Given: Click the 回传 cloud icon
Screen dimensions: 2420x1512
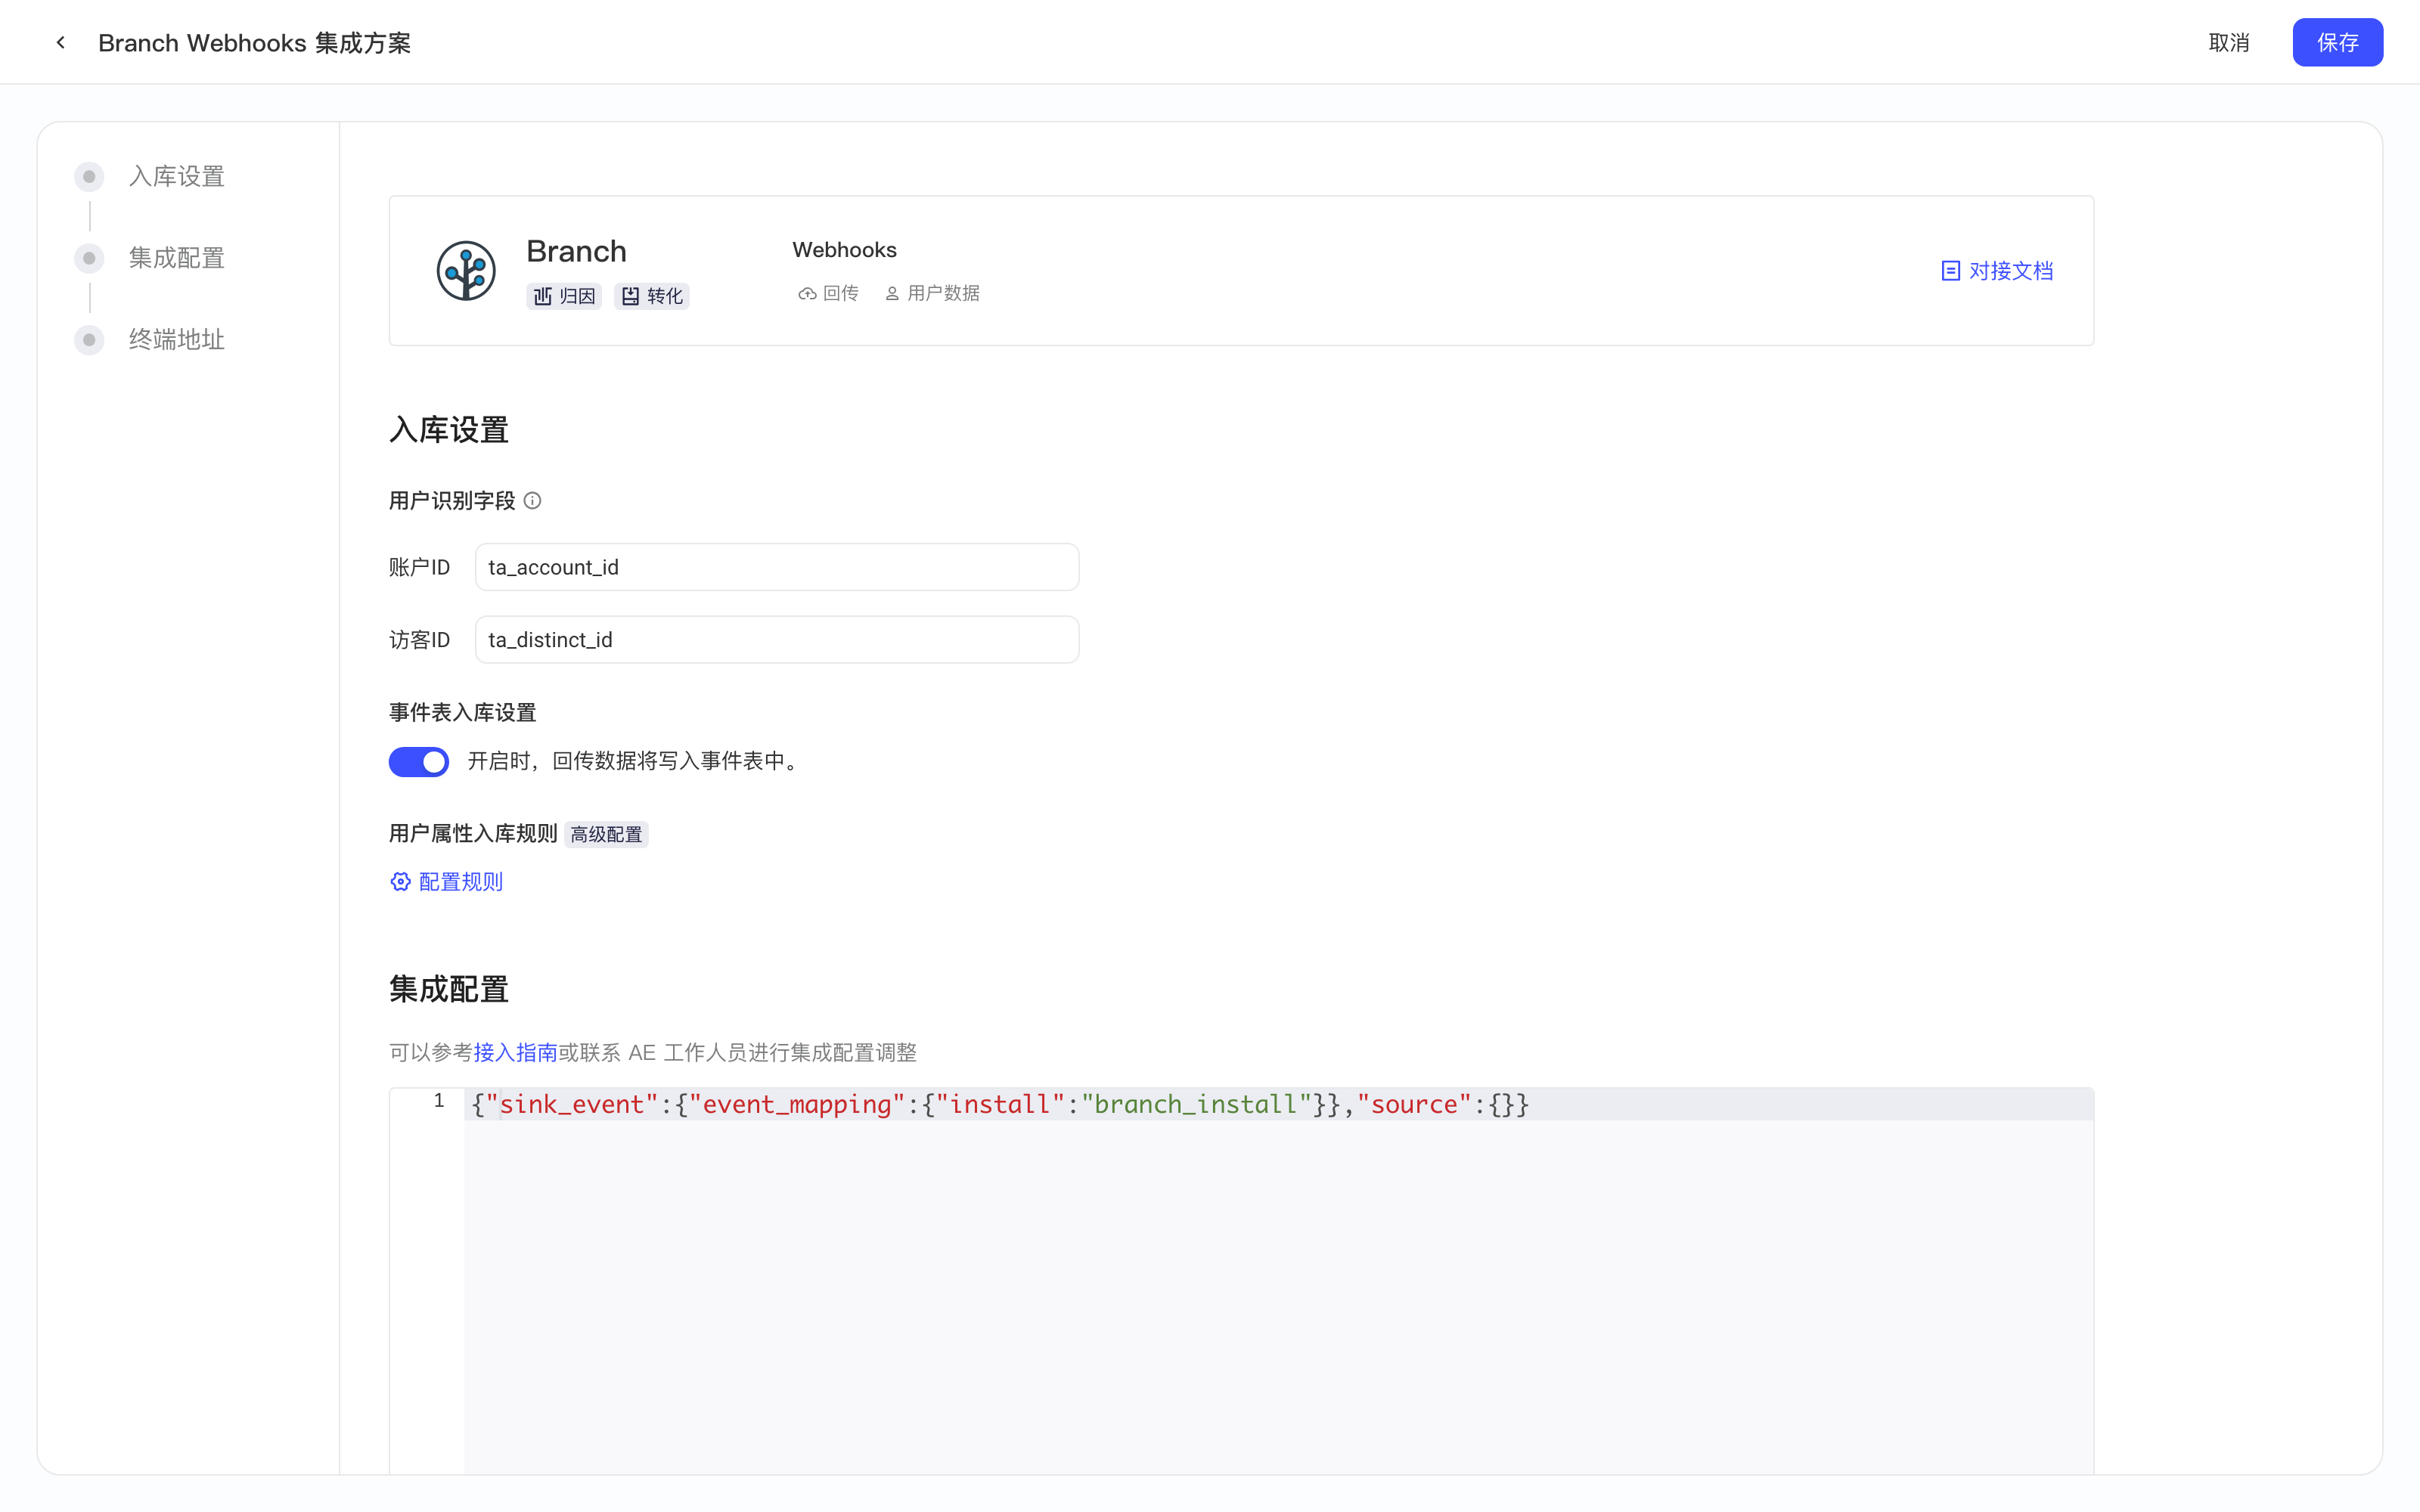Looking at the screenshot, I should (x=806, y=294).
